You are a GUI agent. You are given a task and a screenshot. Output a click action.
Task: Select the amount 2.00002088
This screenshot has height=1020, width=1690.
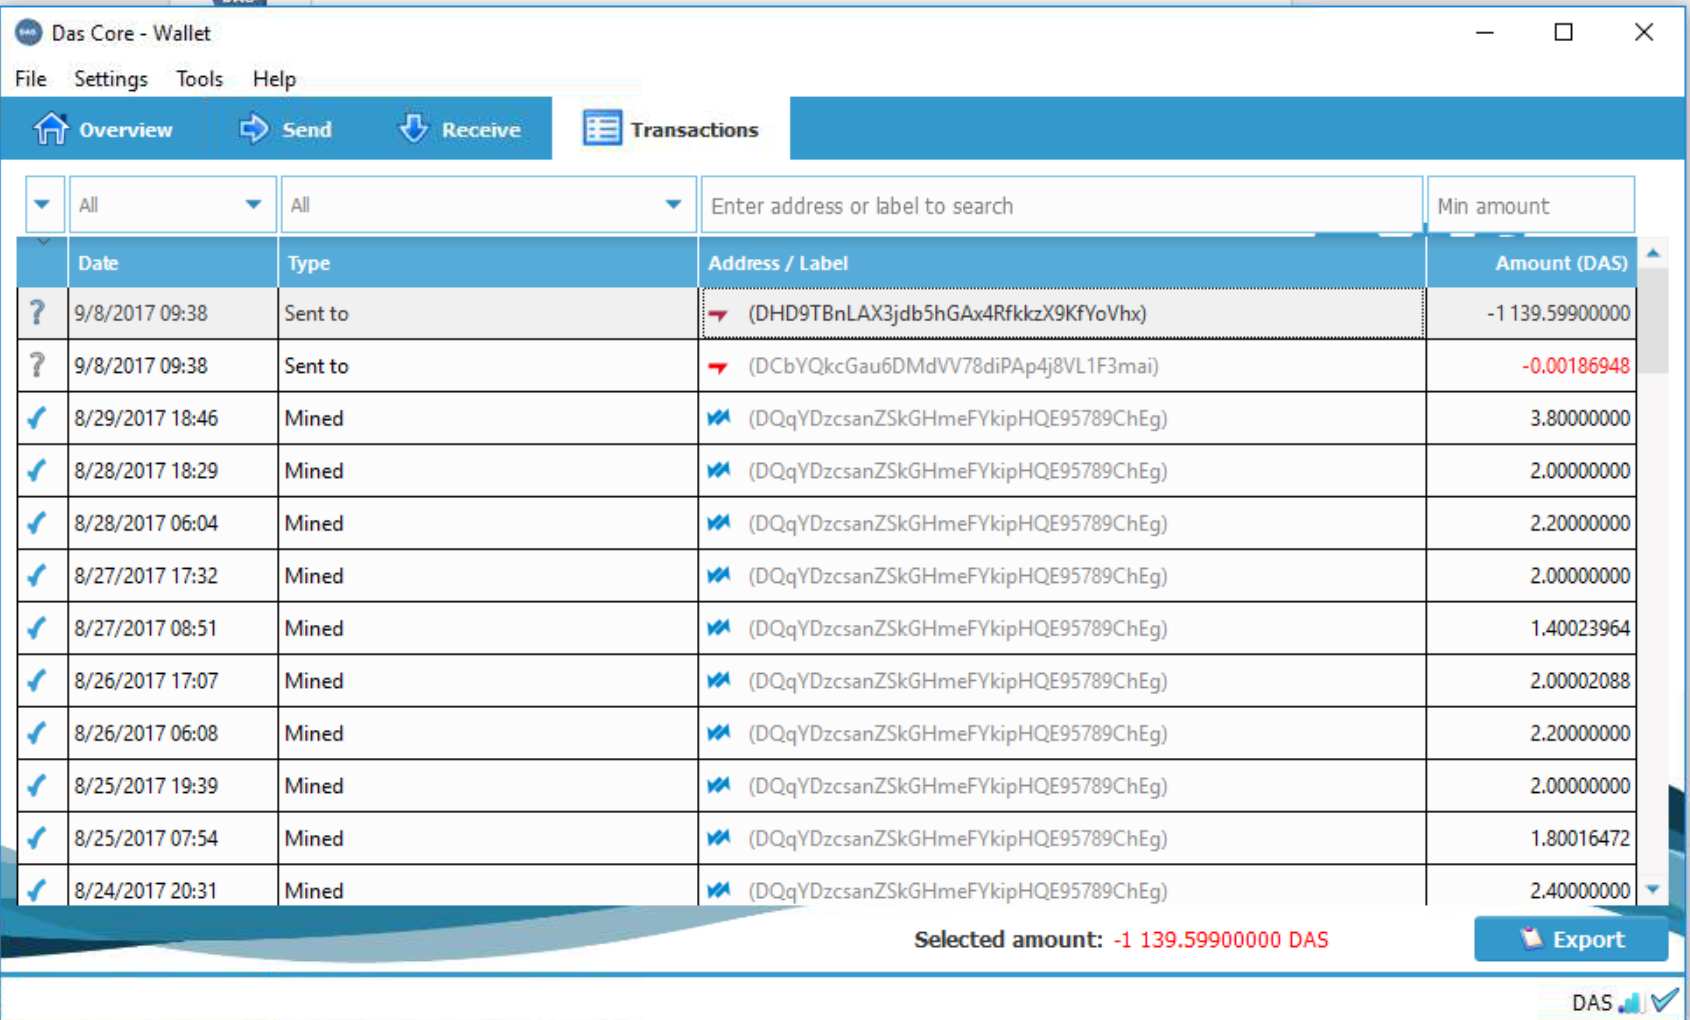(1579, 680)
